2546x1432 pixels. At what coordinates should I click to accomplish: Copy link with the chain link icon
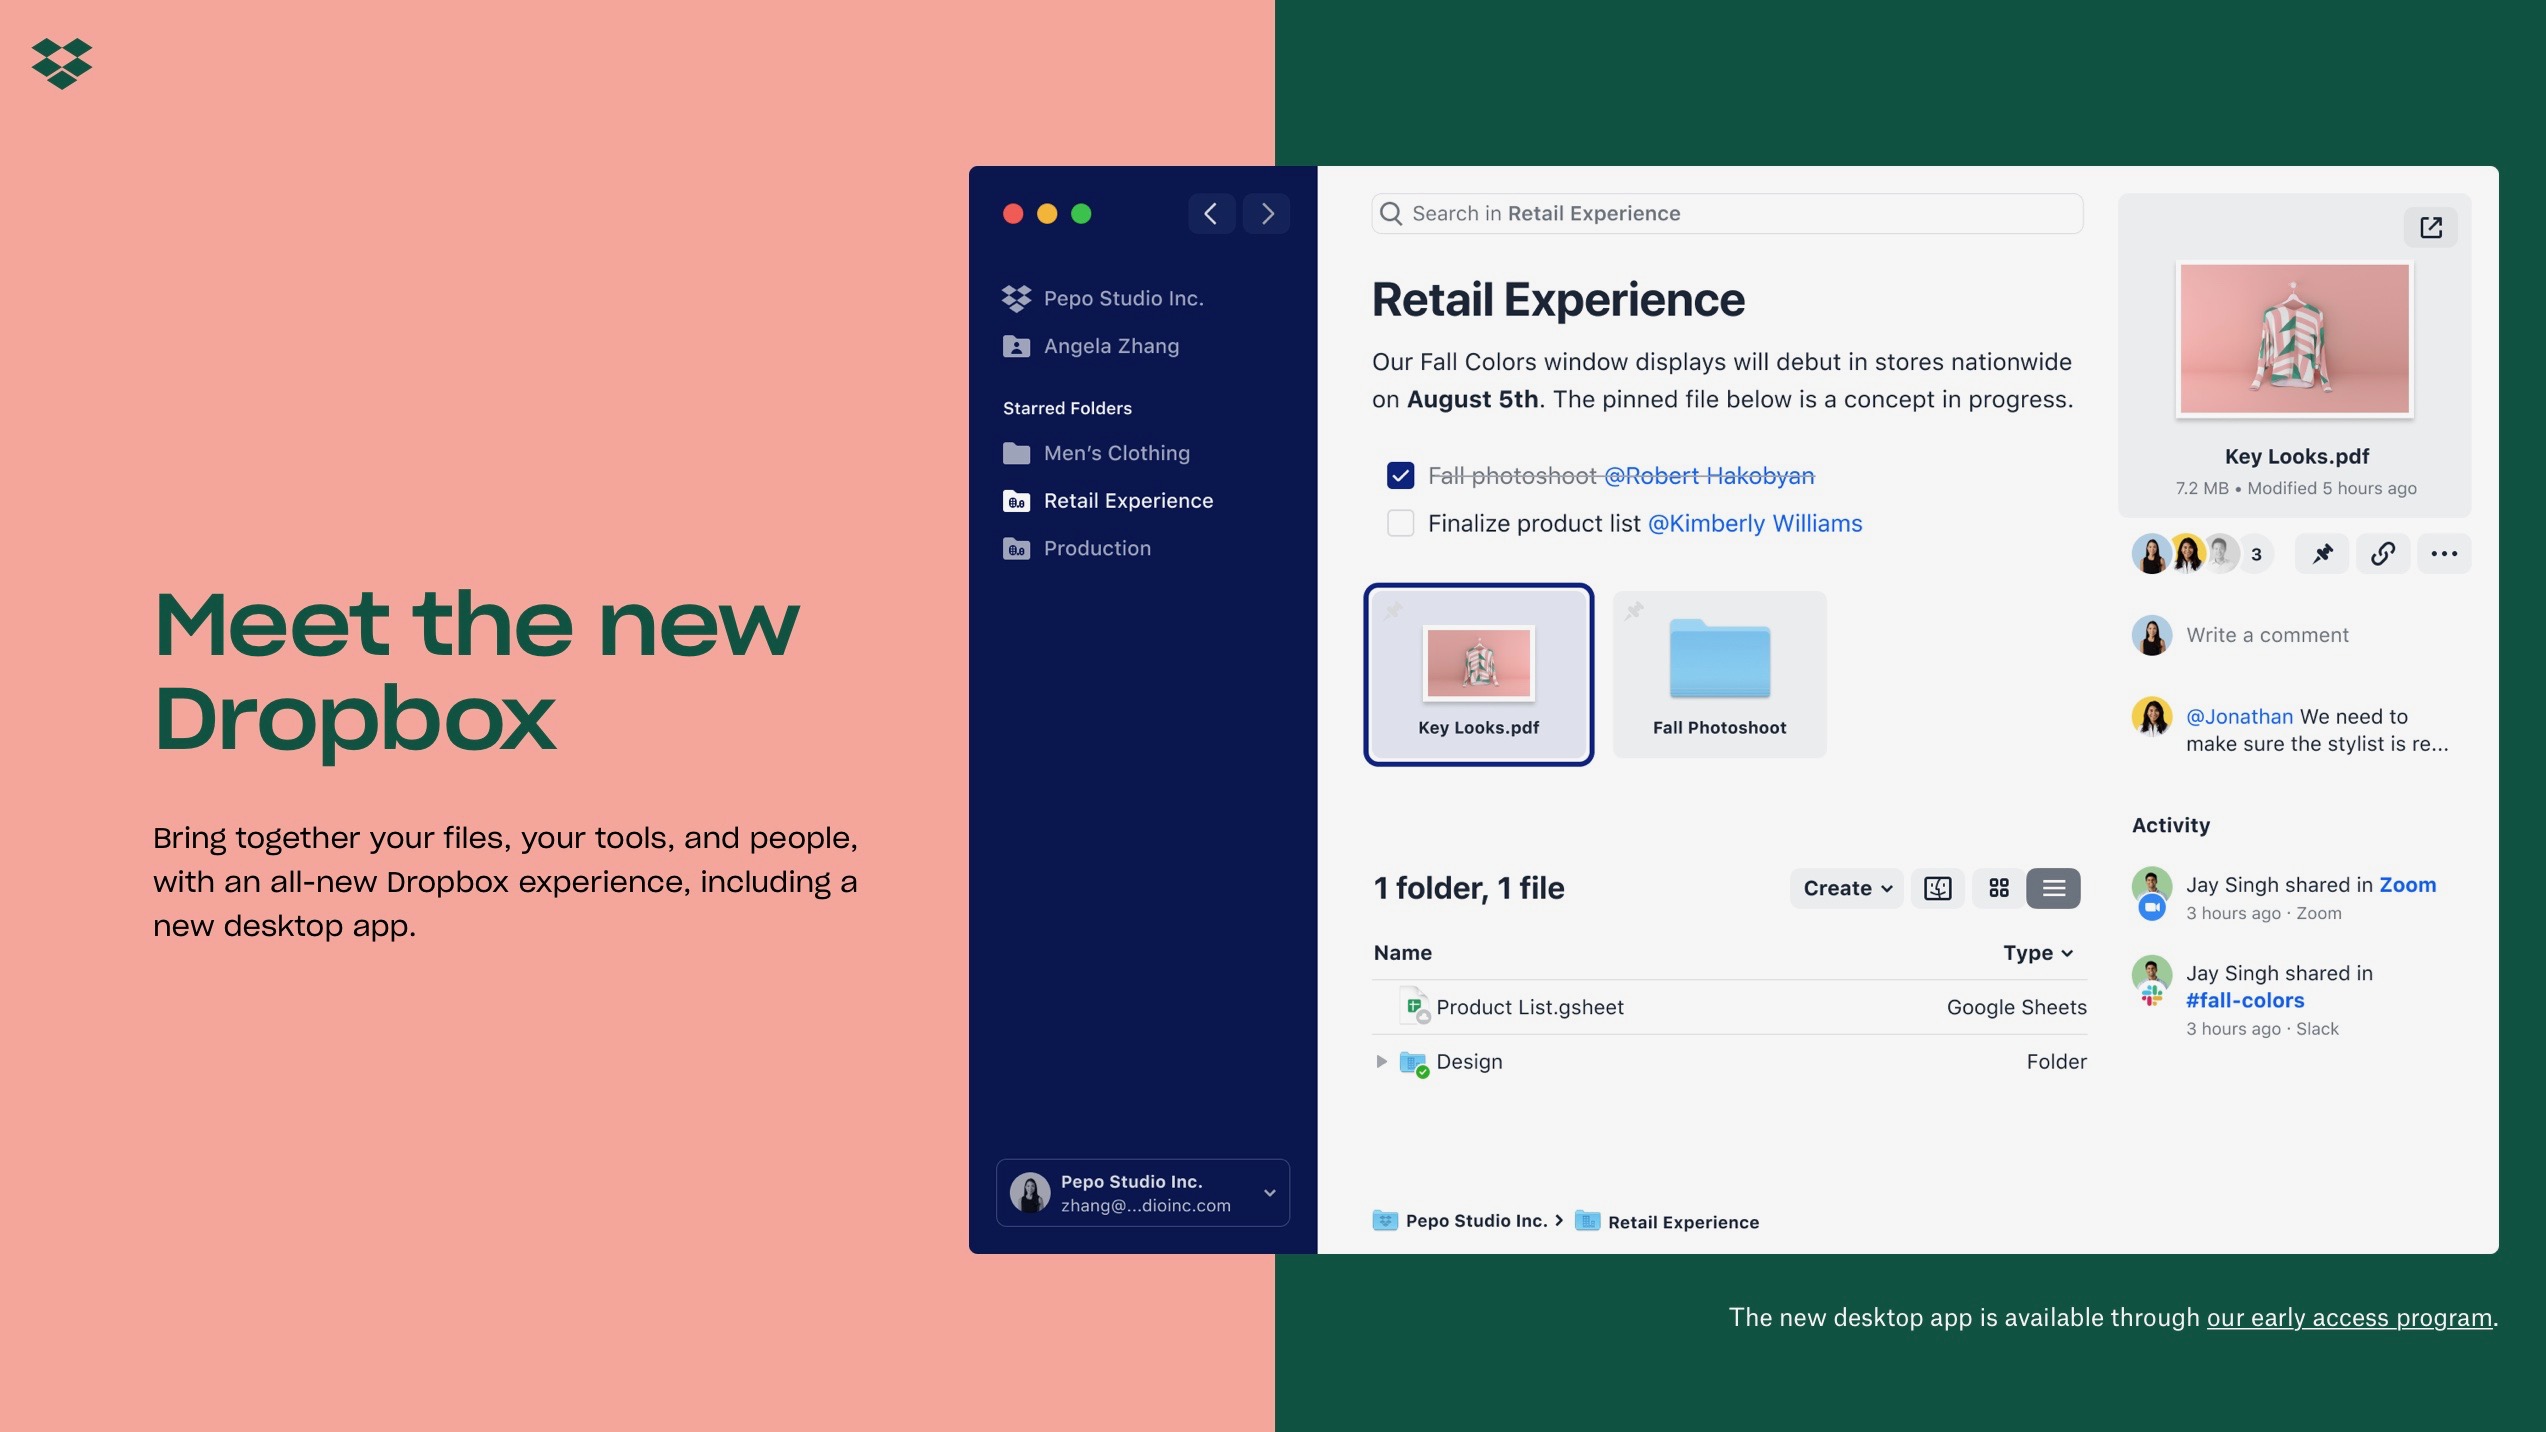click(2383, 554)
